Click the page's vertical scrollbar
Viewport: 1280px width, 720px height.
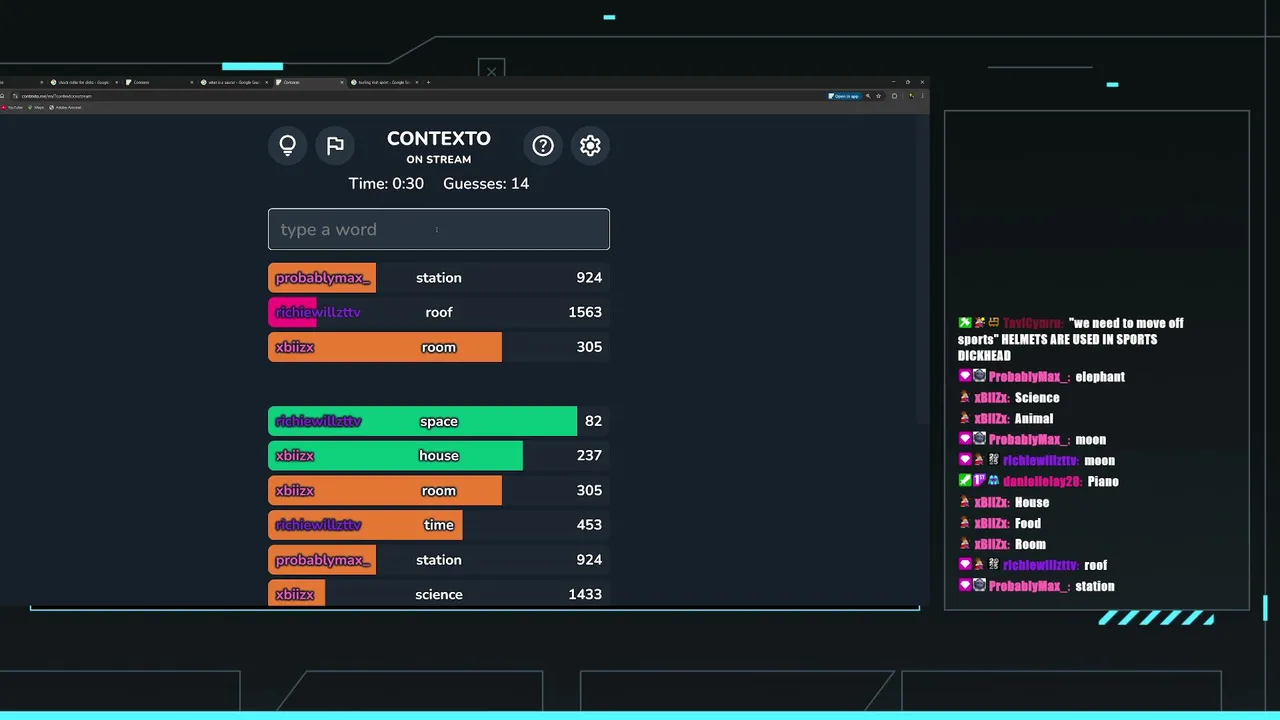924,270
